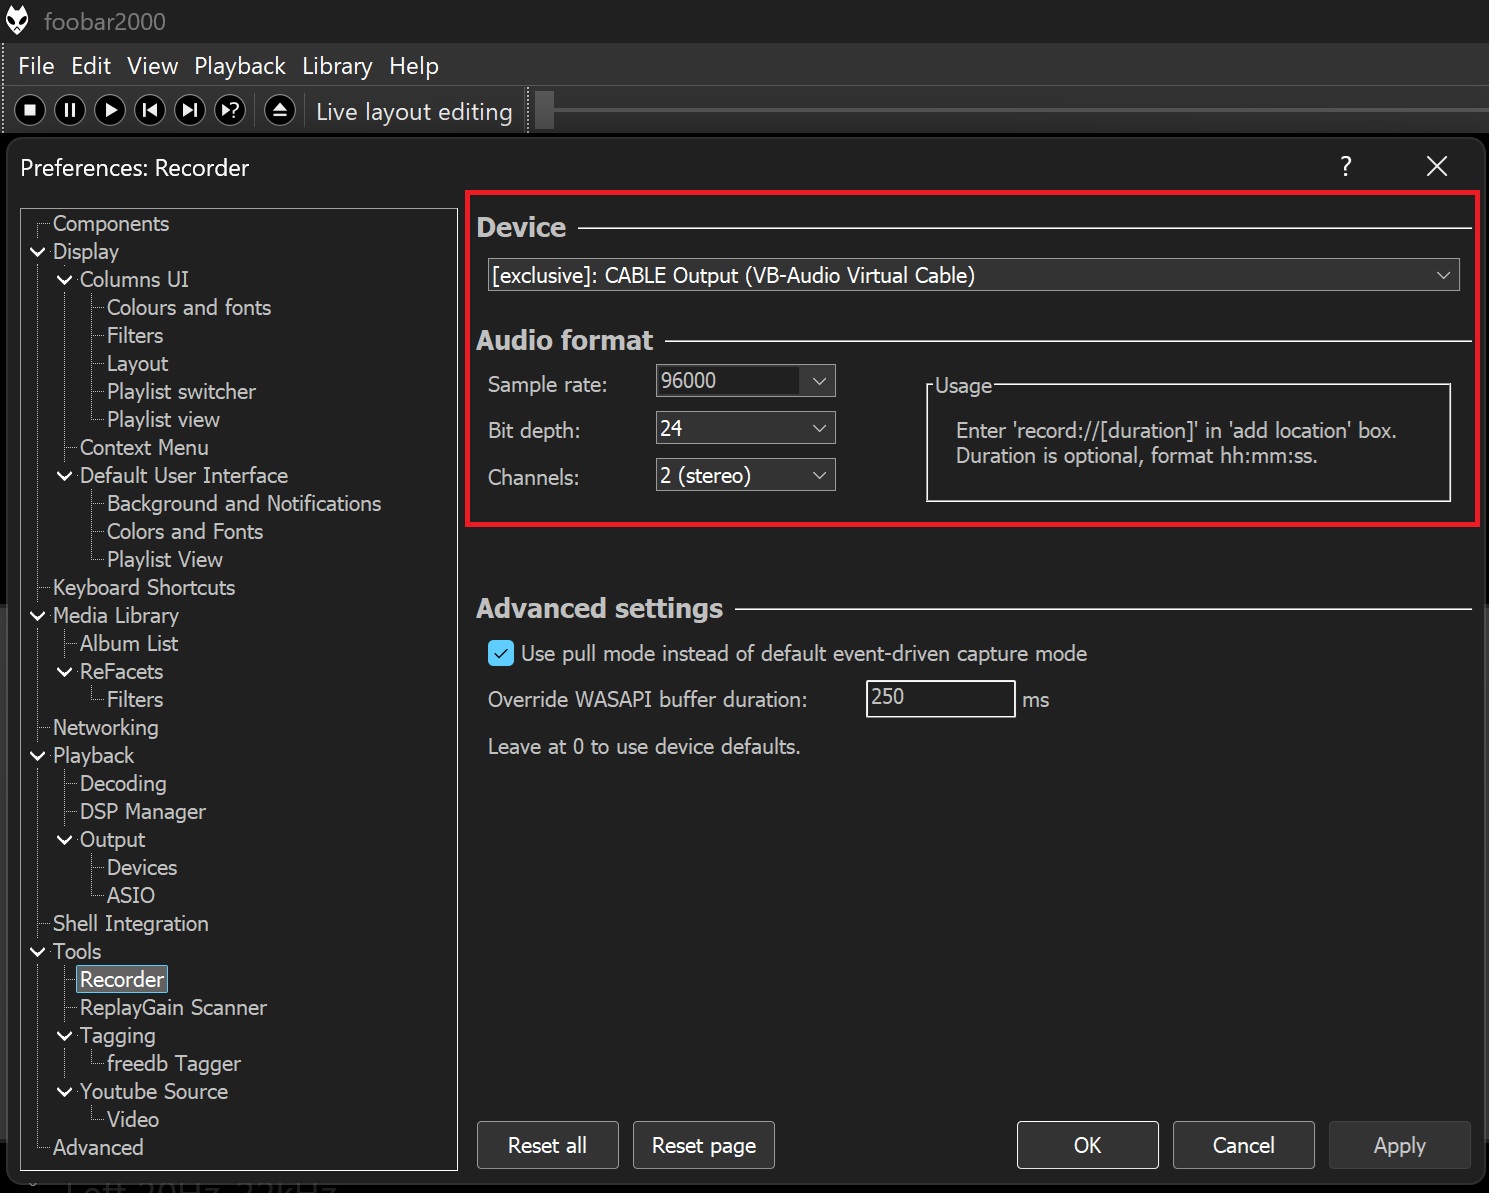Collapse the Default User Interface node

pos(65,476)
